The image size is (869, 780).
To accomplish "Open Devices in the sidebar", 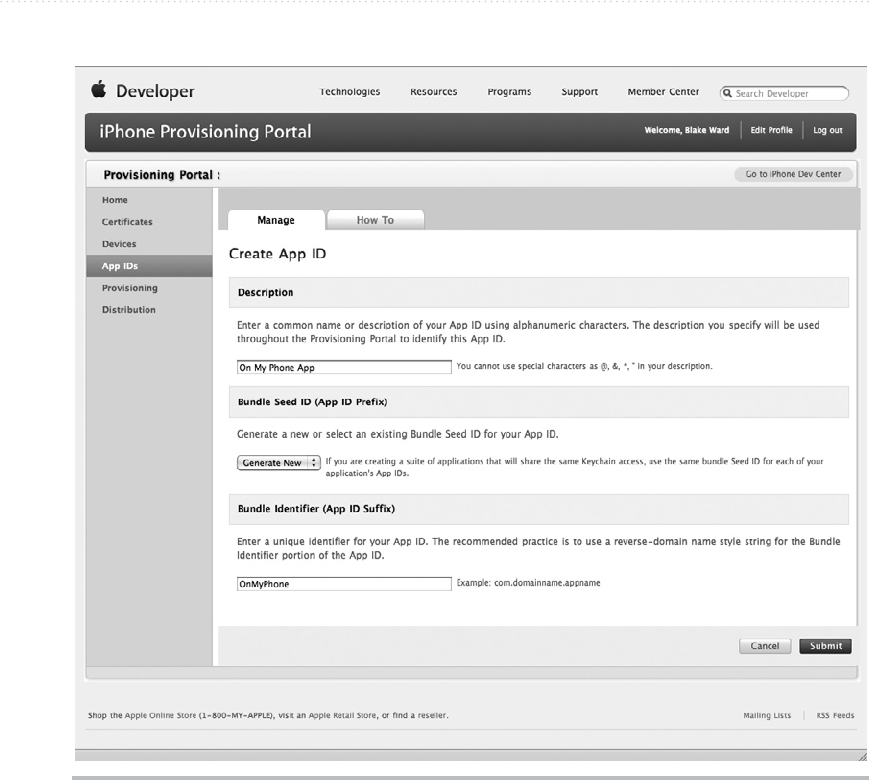I will coord(119,244).
